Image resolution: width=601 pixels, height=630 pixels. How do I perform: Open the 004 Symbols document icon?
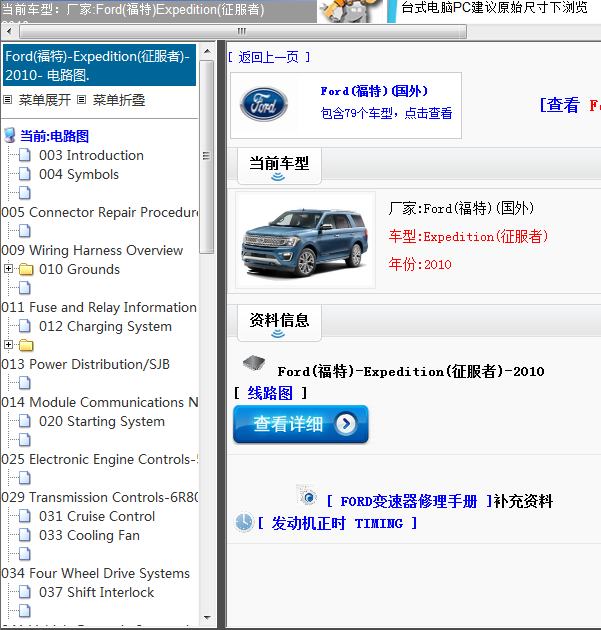point(25,174)
